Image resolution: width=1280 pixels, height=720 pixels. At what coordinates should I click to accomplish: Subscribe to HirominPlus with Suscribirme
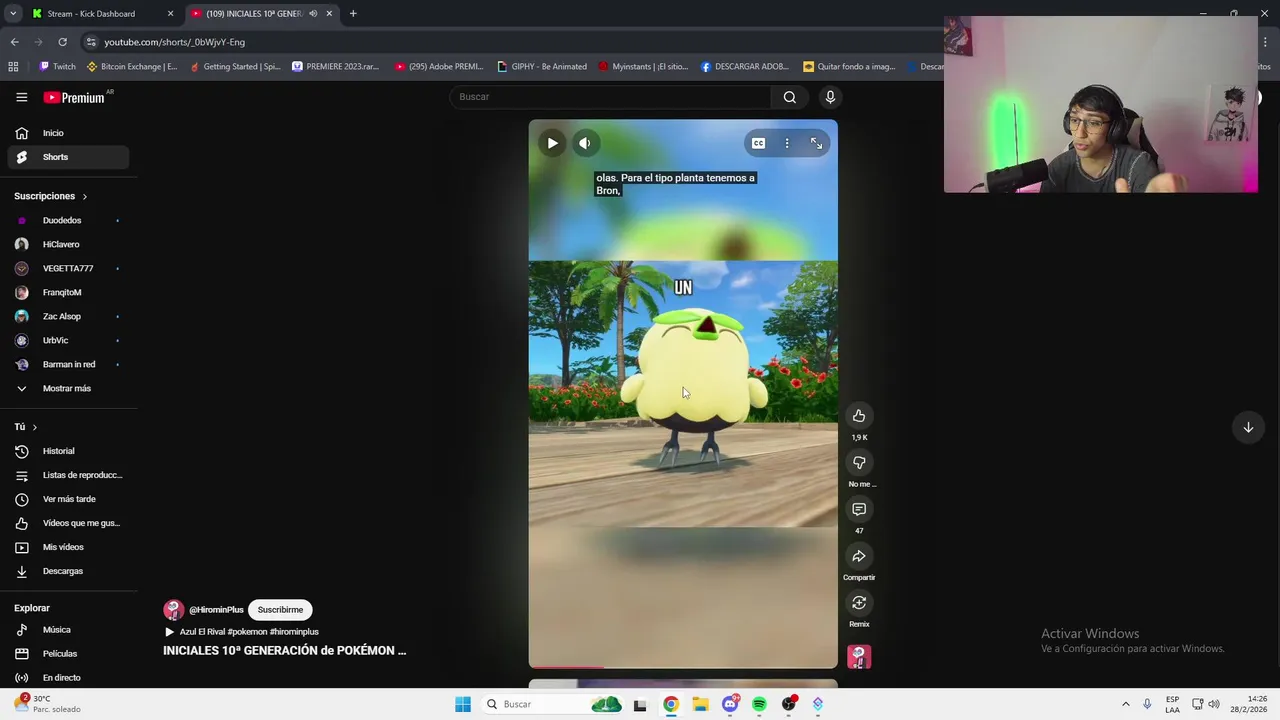tap(280, 610)
